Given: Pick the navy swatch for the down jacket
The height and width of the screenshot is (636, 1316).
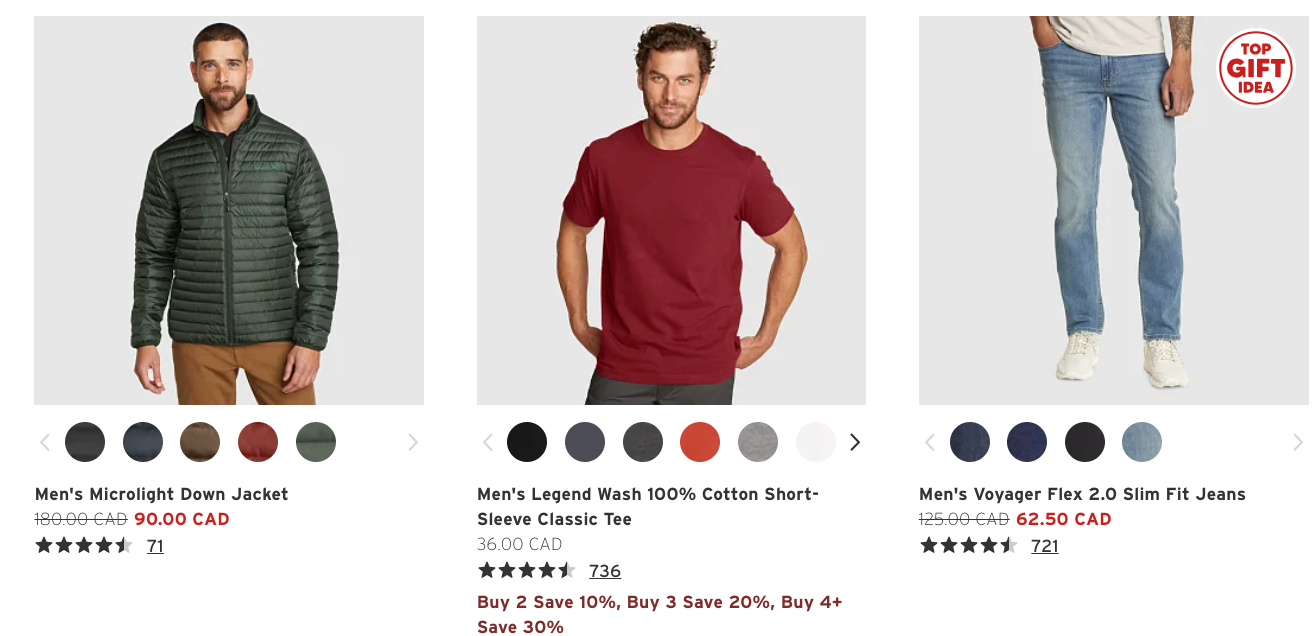Looking at the screenshot, I should pos(143,442).
